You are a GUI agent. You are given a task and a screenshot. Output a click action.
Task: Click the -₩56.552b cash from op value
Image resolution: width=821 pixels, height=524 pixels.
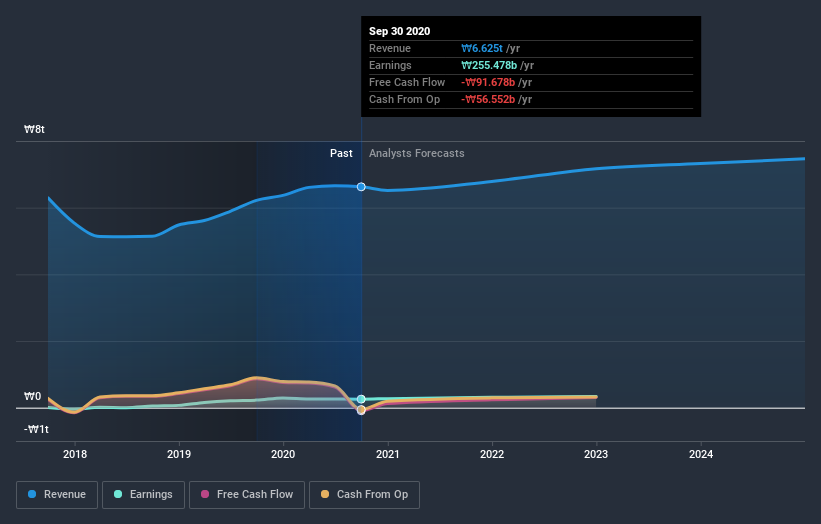[x=488, y=99]
